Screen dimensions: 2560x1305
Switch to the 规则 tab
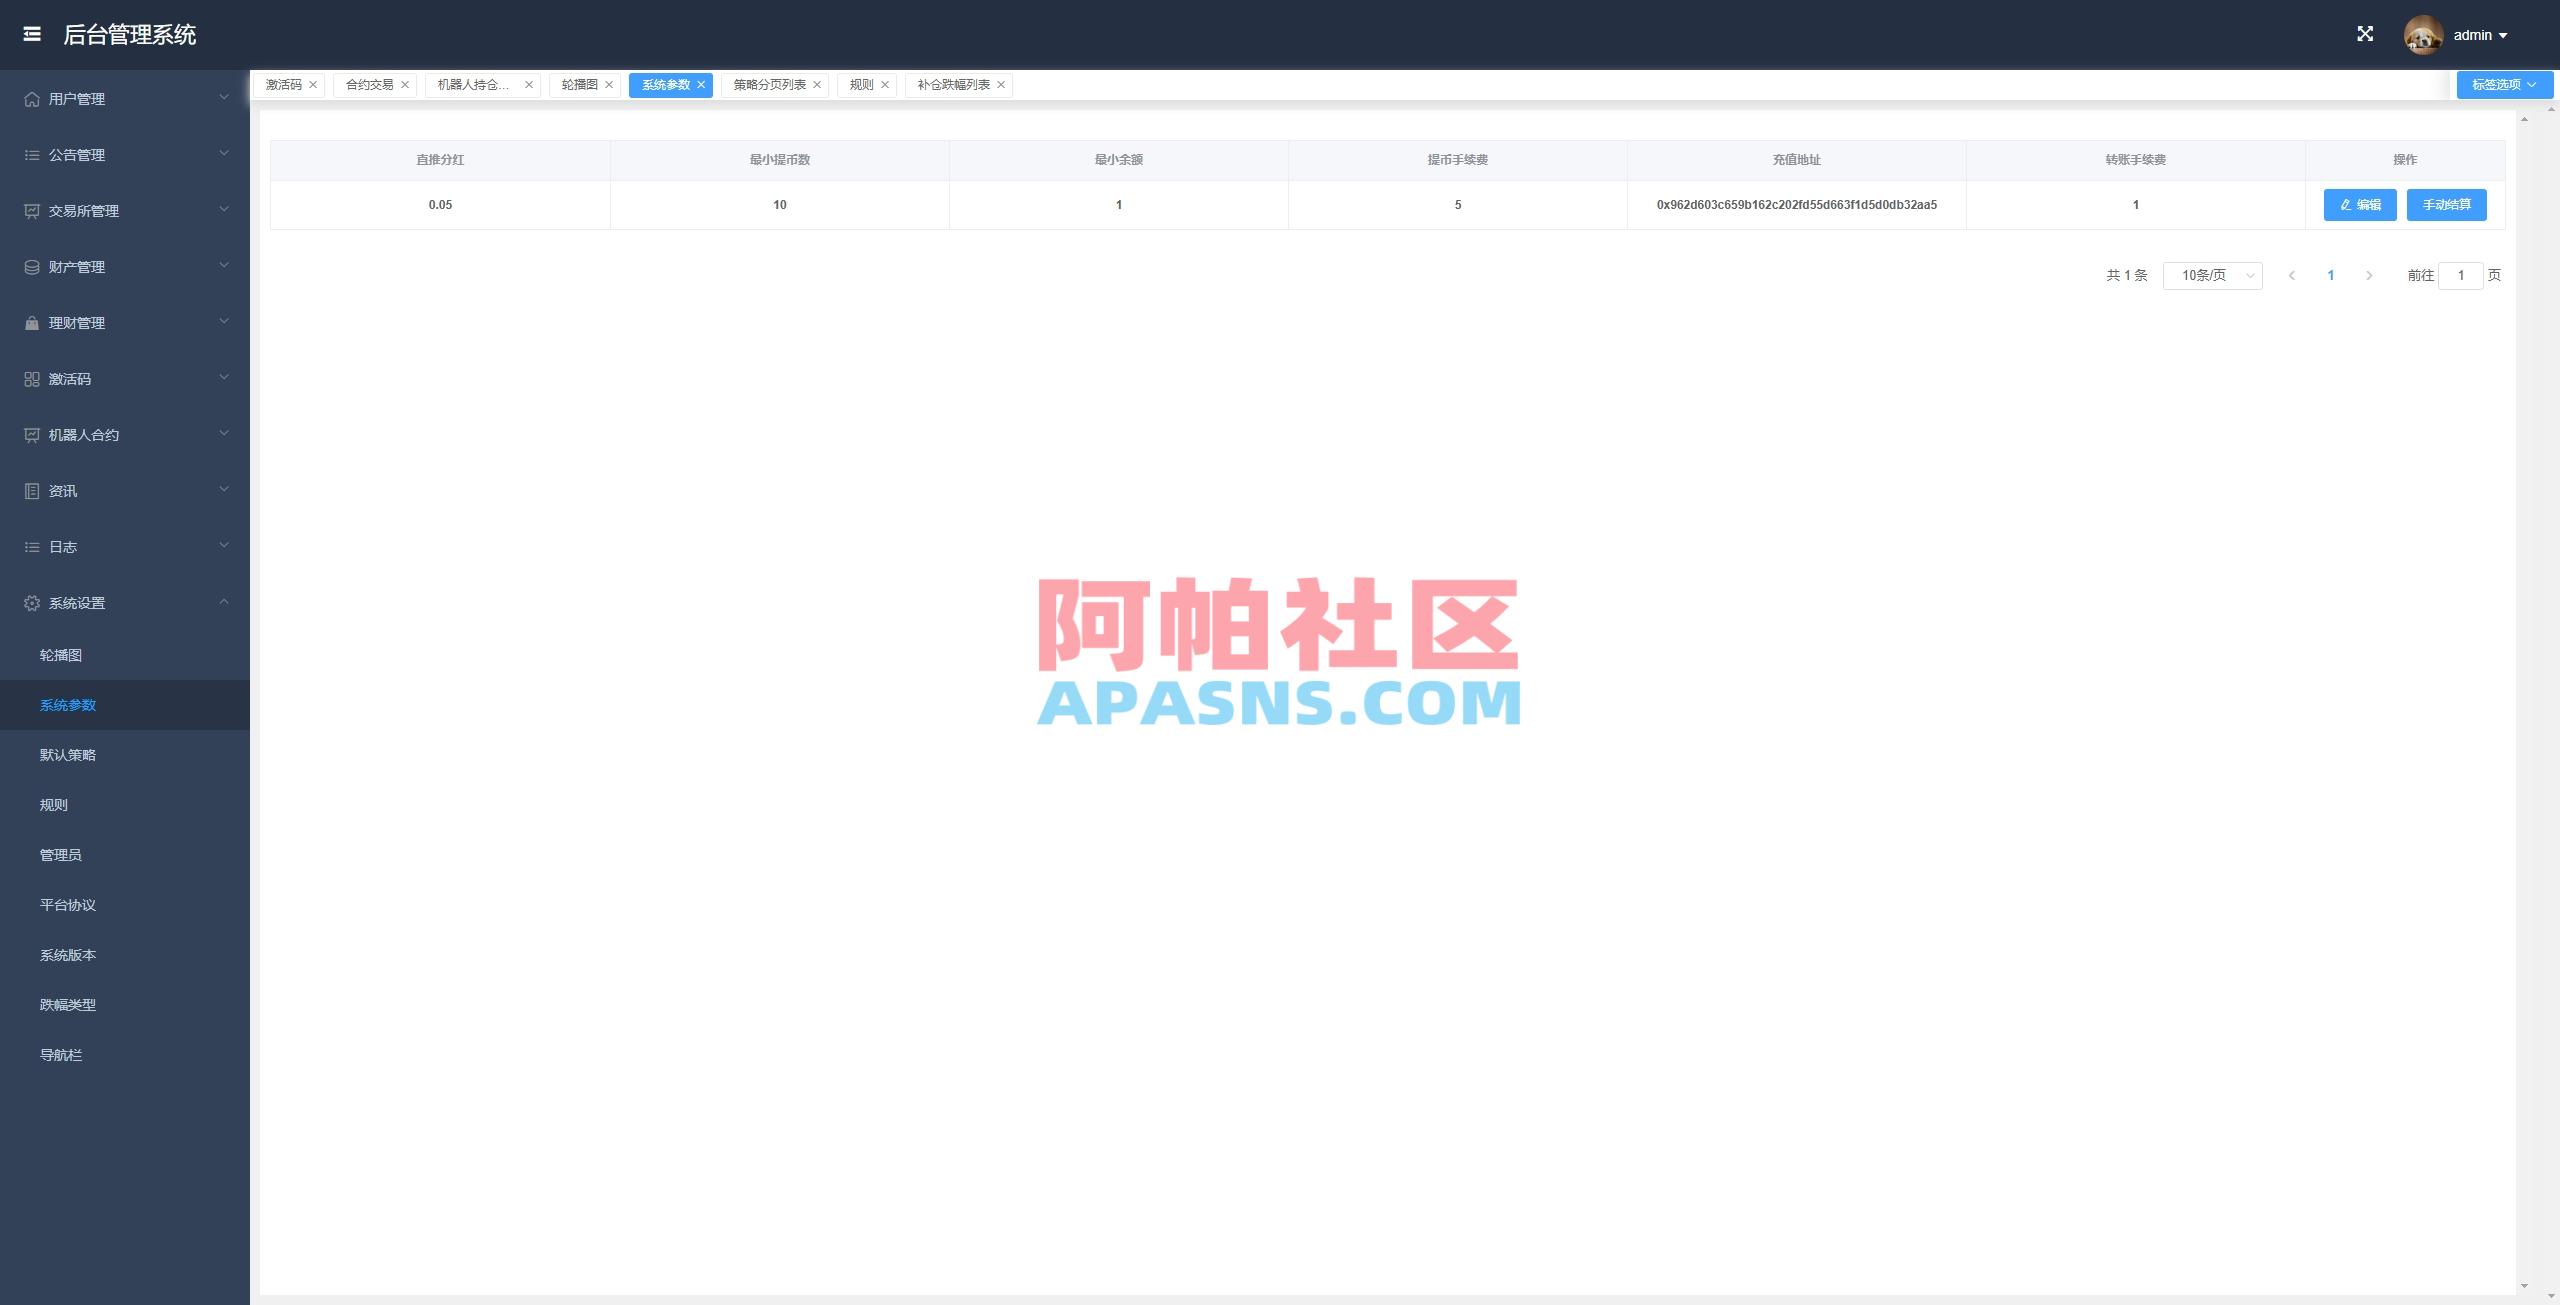(x=858, y=84)
